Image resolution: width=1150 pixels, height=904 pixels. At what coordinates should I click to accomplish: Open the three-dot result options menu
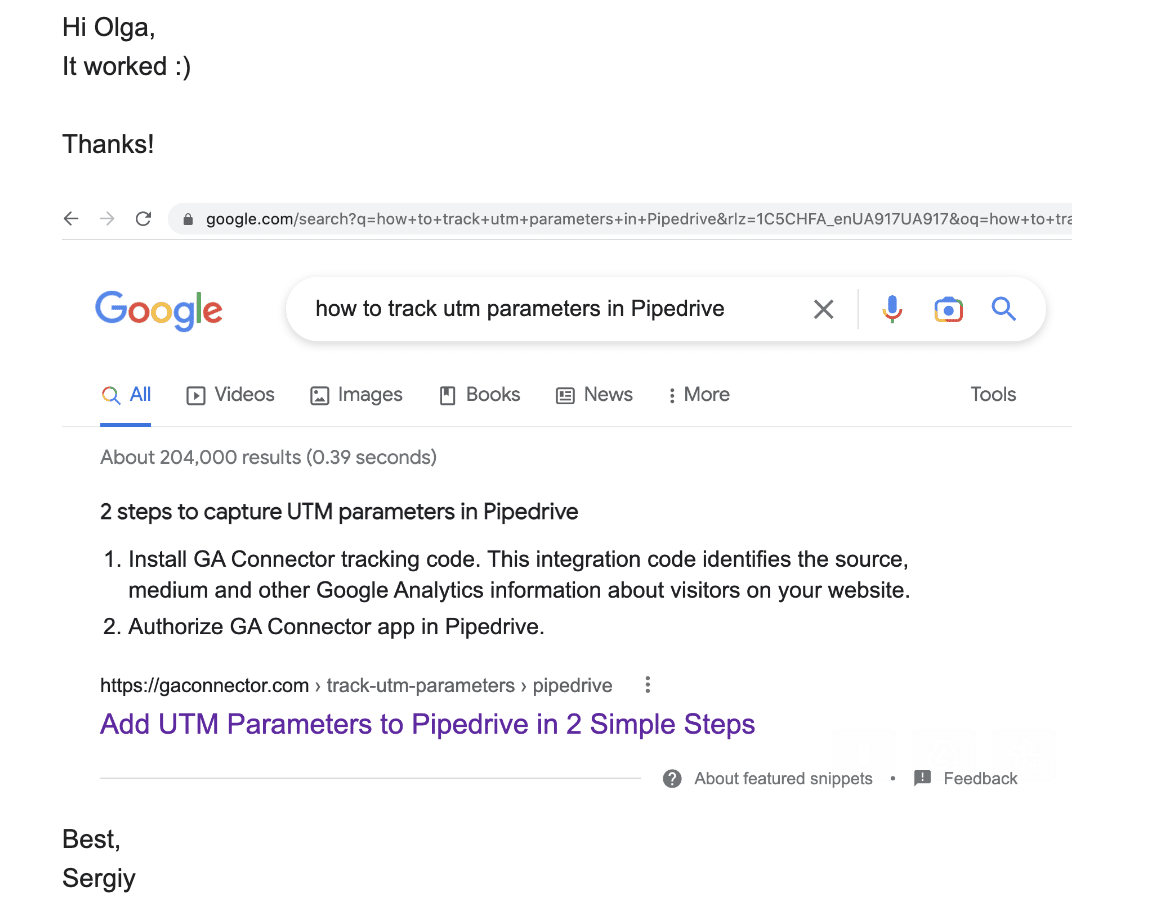[x=648, y=685]
